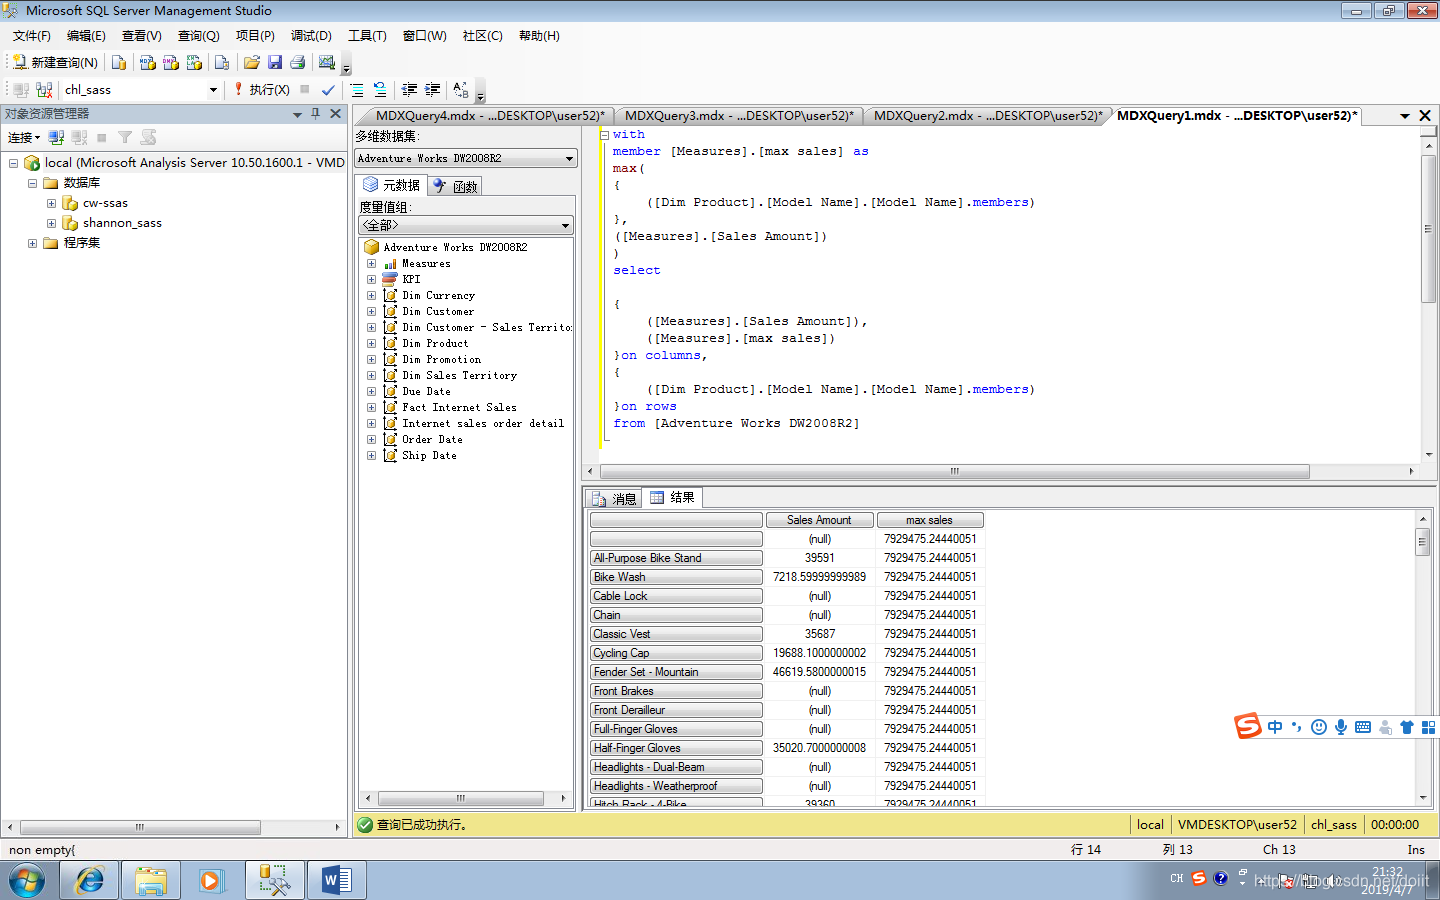Specify values for template parameters
This screenshot has width=1440, height=900.
point(461,89)
